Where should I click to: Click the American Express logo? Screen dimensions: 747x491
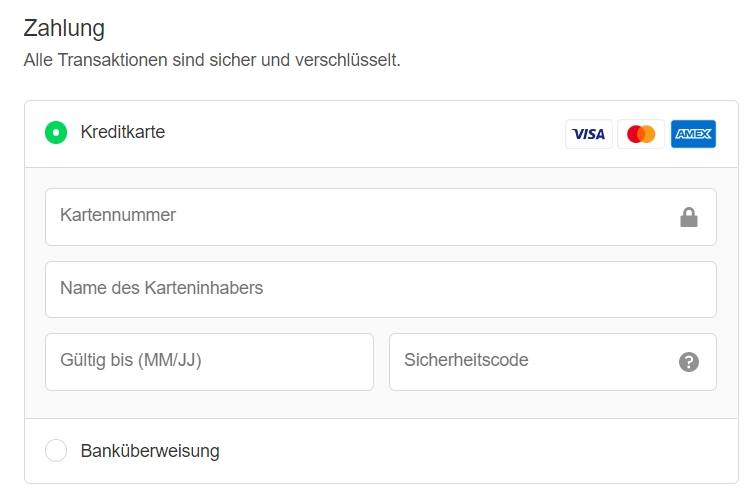pos(693,134)
